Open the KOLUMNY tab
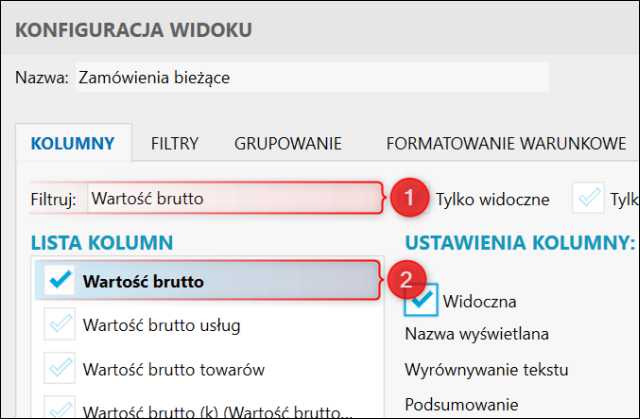 tap(73, 143)
